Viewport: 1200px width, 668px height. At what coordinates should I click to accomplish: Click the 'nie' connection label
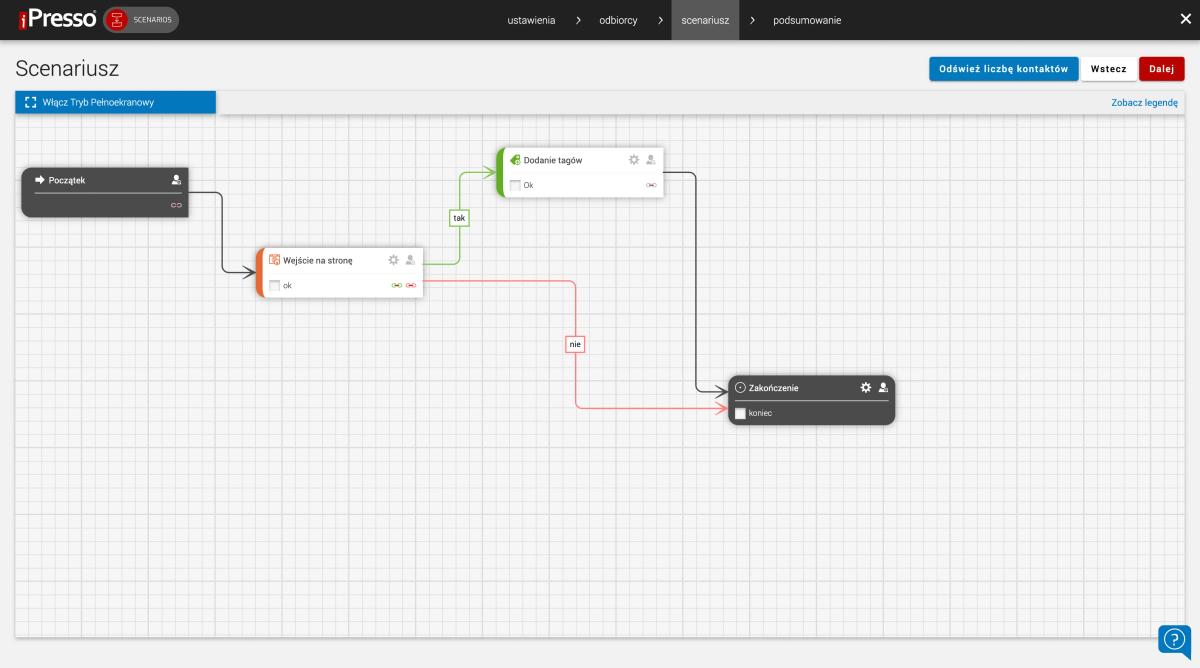pos(575,344)
